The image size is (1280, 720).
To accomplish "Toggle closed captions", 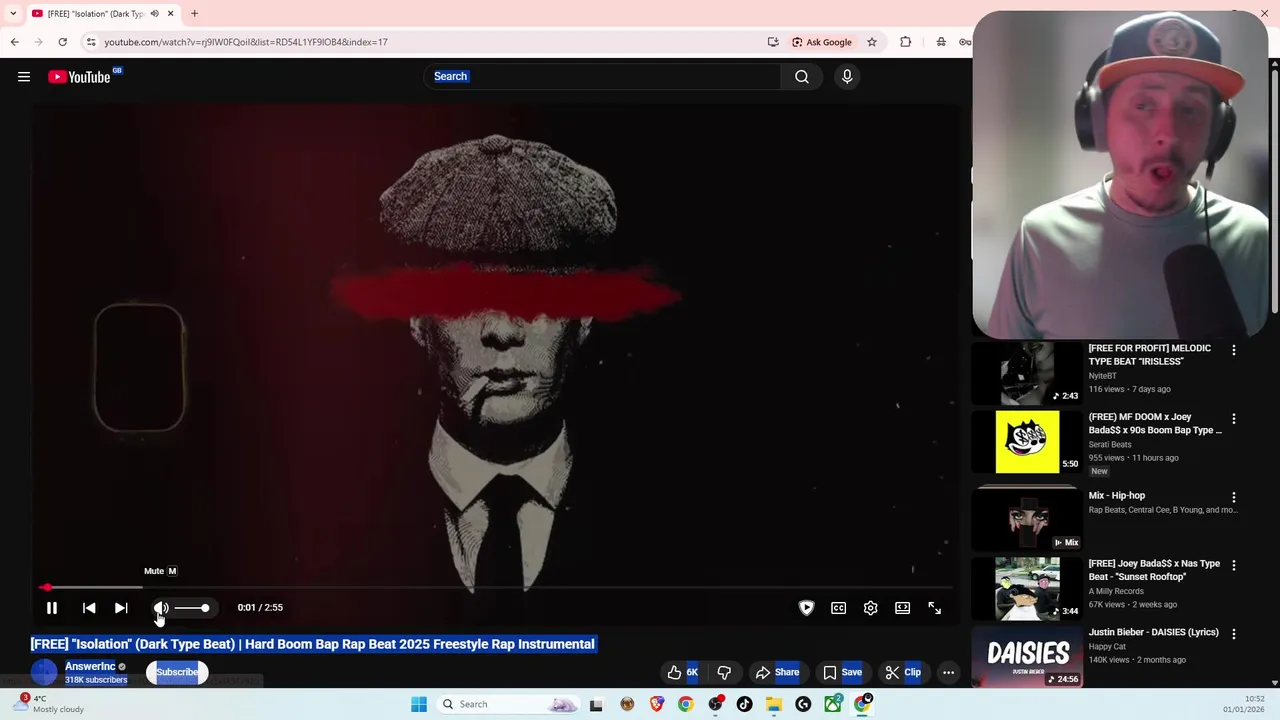I will (x=839, y=608).
